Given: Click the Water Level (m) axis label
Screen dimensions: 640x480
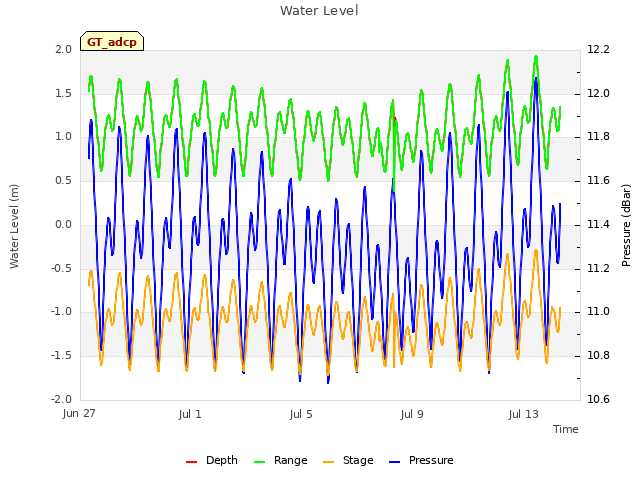Looking at the screenshot, I should coord(14,226).
